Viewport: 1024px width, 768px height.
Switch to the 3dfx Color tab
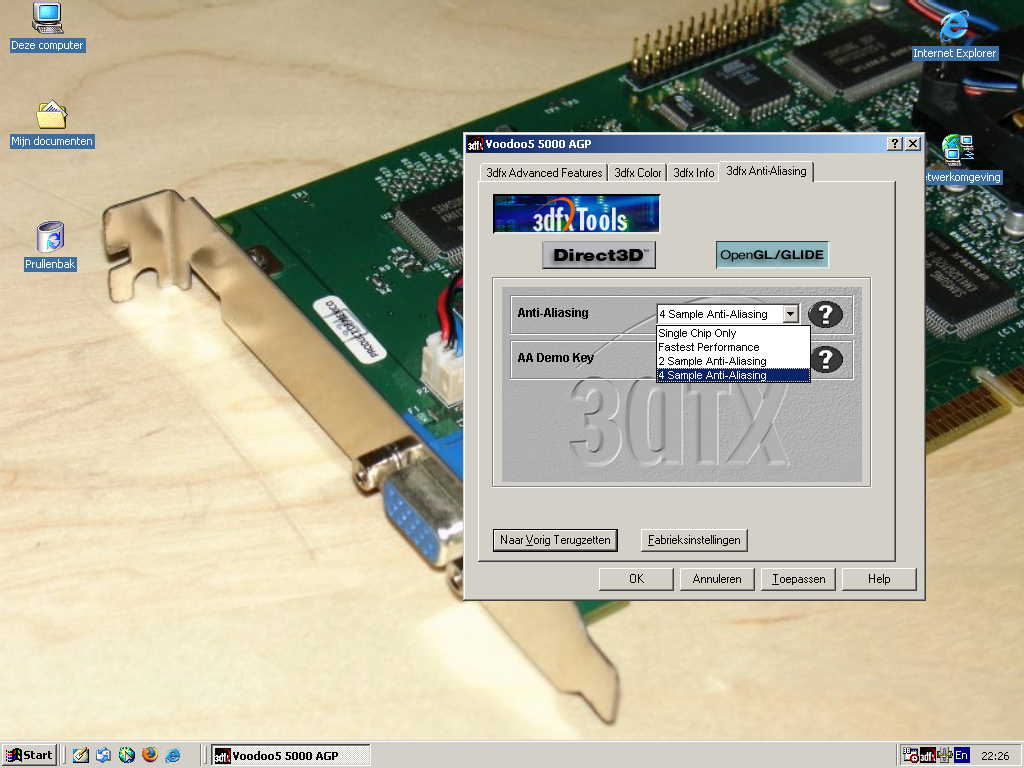(637, 172)
